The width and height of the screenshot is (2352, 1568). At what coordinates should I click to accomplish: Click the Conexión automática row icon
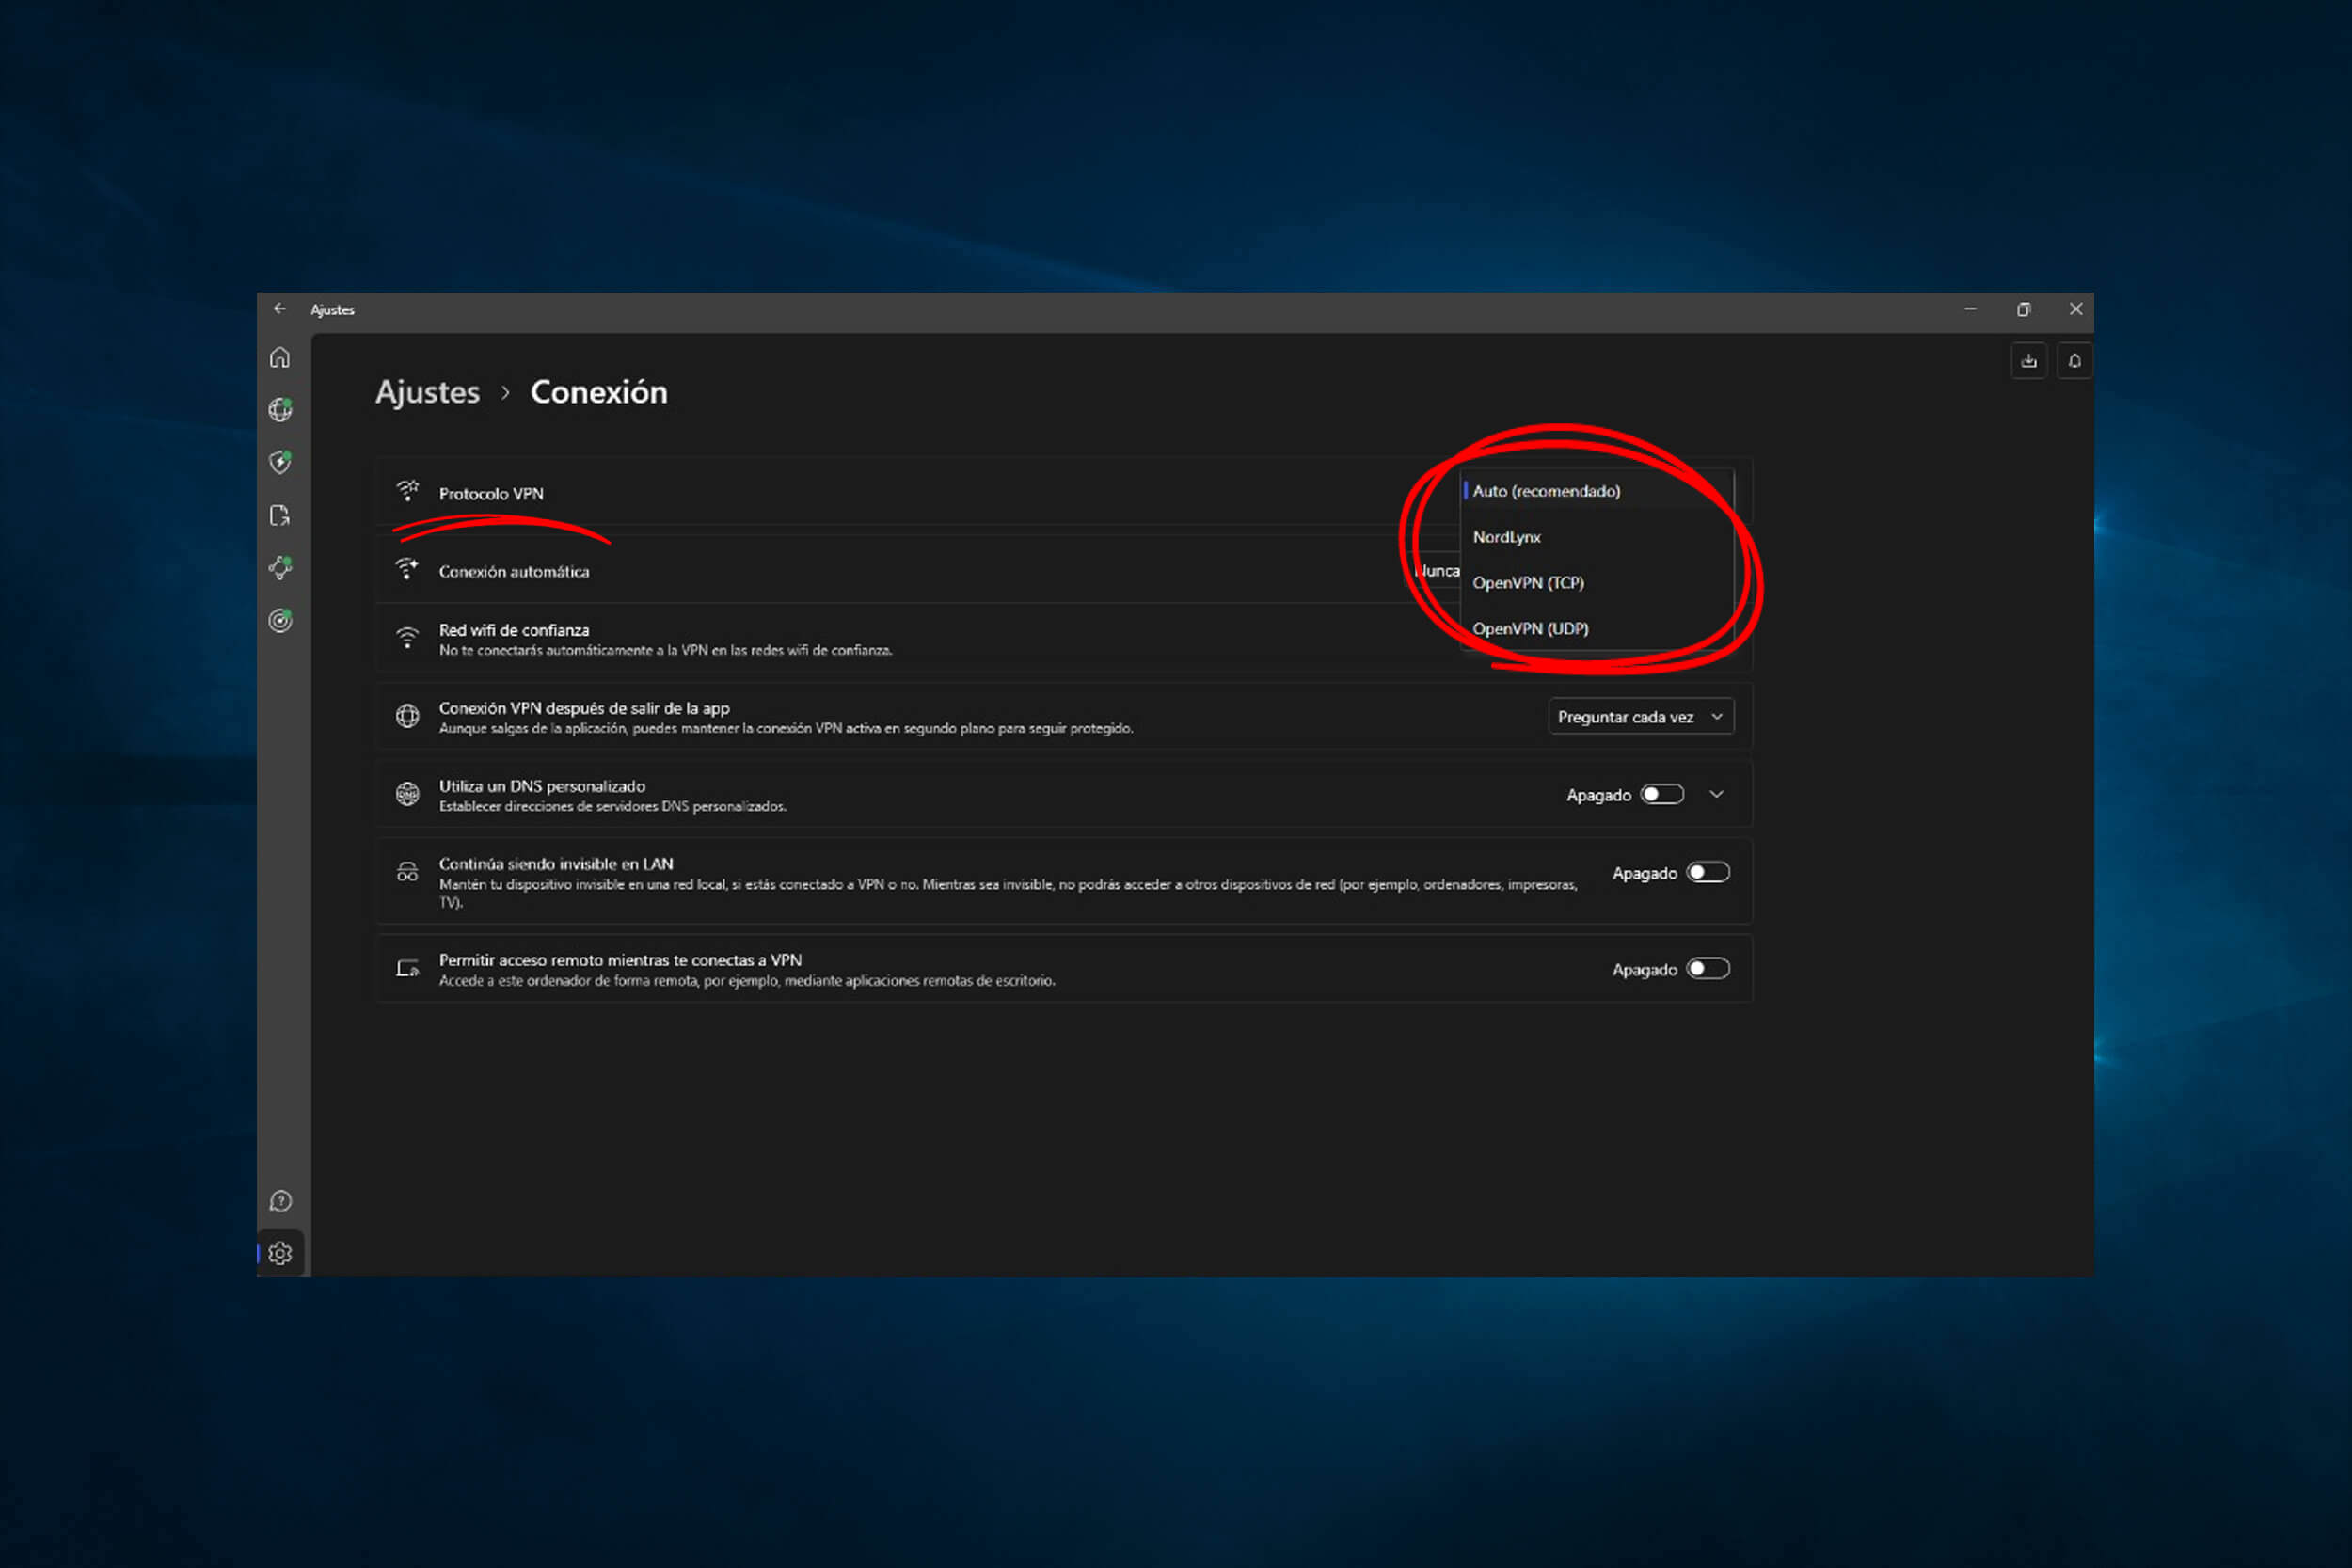pyautogui.click(x=407, y=569)
